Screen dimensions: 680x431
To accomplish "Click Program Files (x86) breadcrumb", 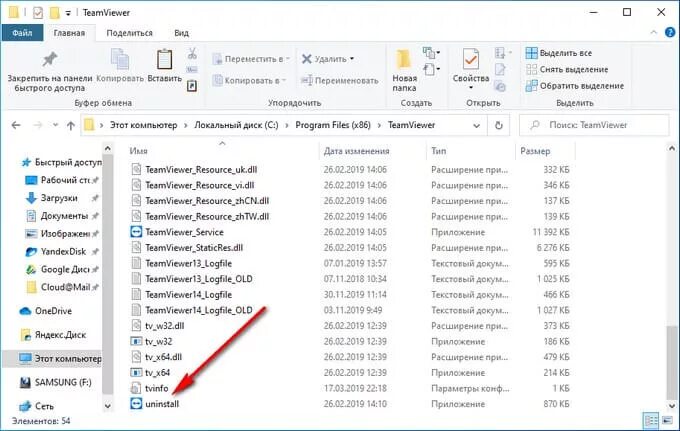I will tap(333, 125).
